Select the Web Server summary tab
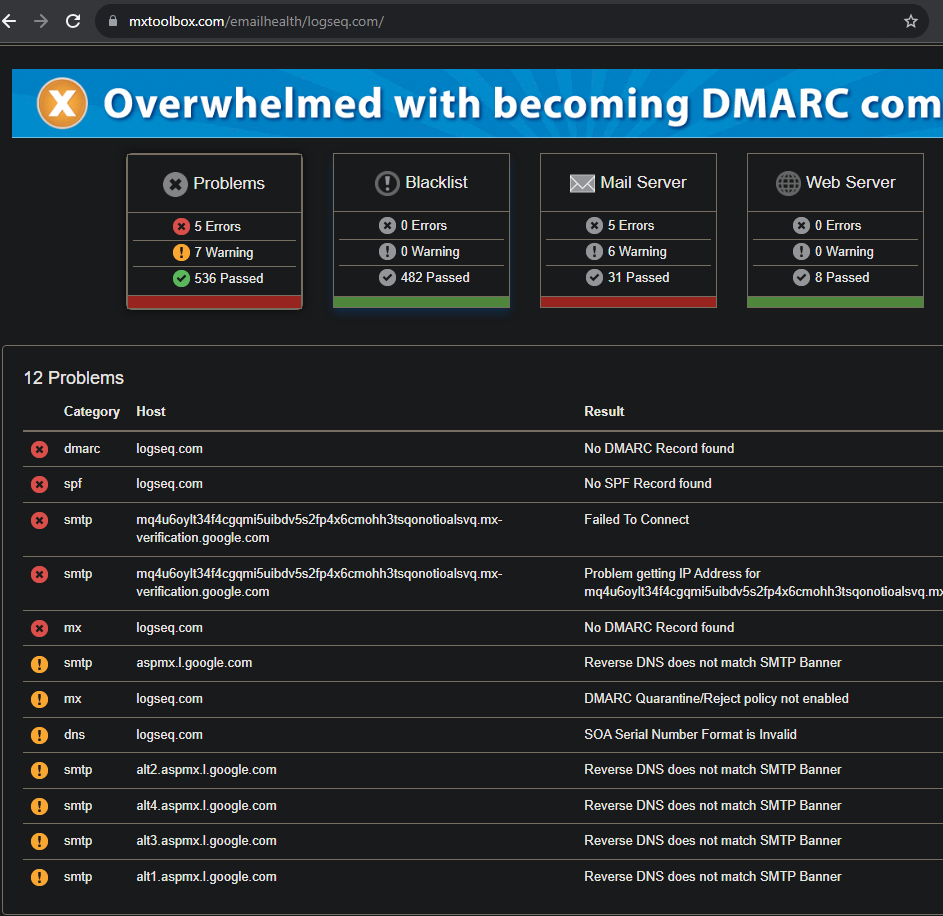The width and height of the screenshot is (943, 916). click(x=835, y=230)
